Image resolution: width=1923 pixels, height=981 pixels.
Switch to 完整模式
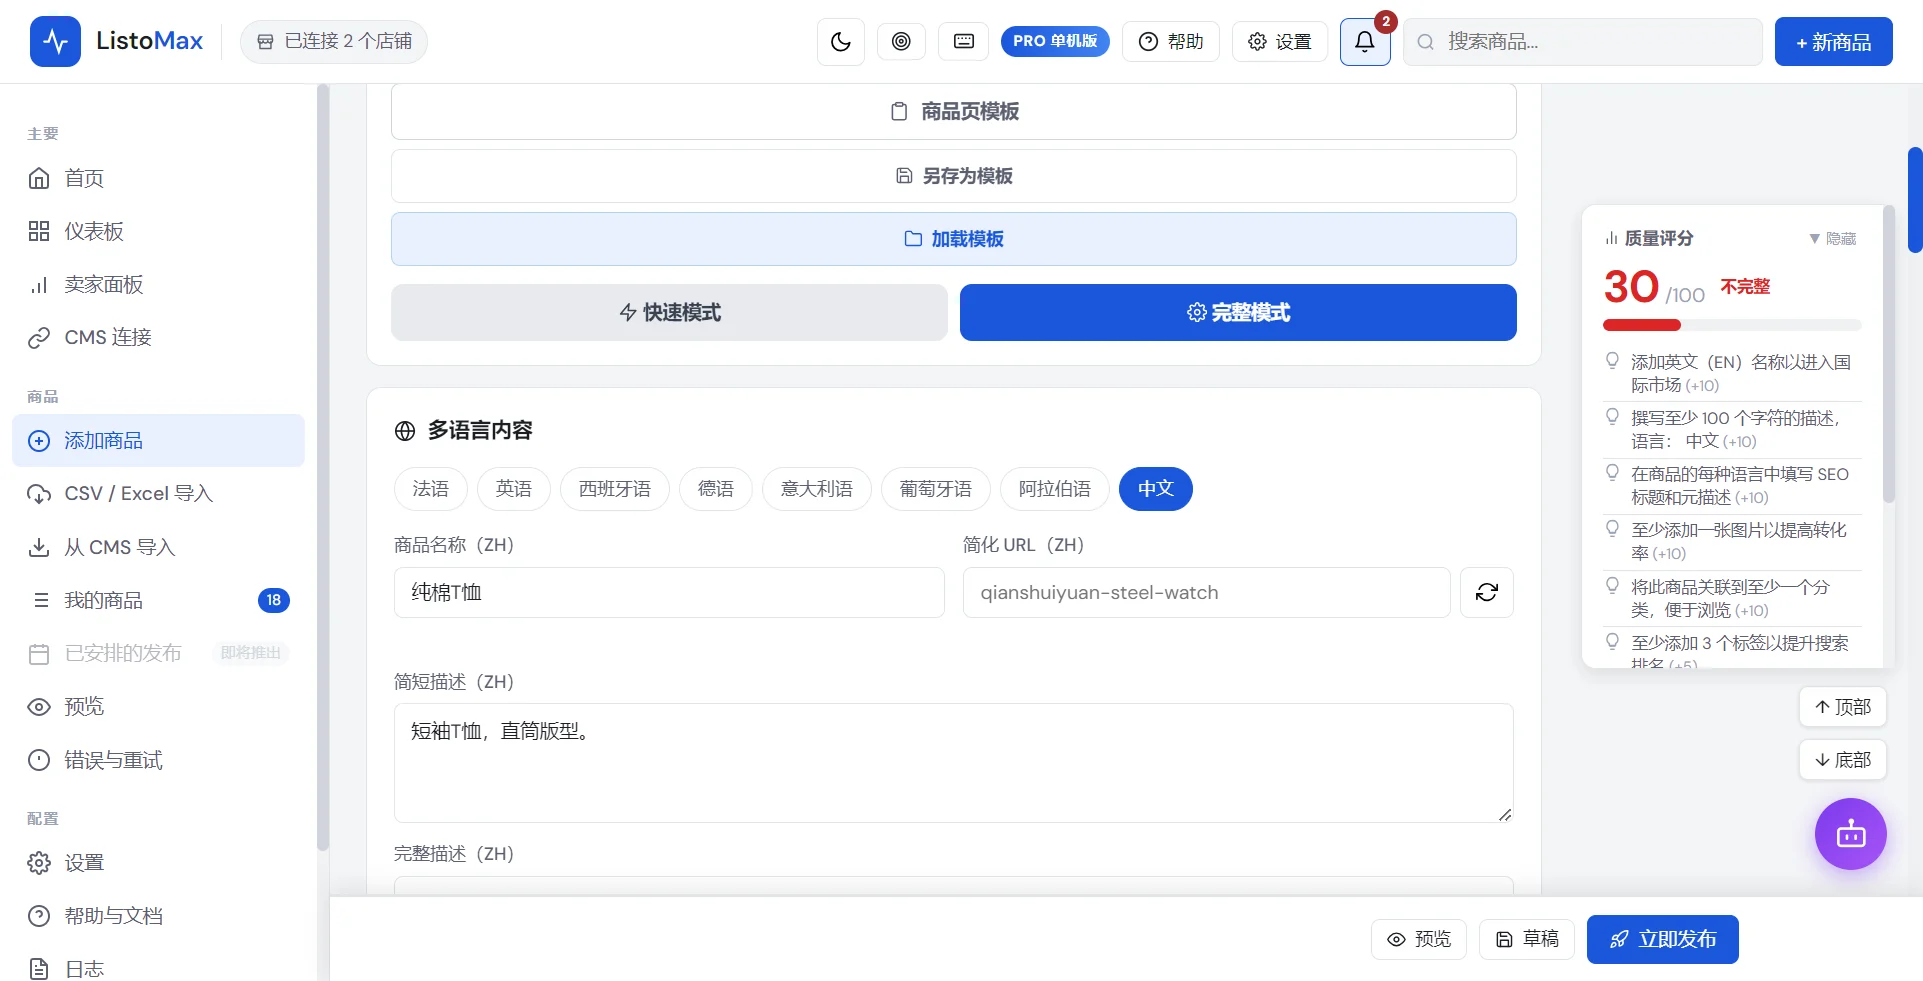[x=1238, y=312]
